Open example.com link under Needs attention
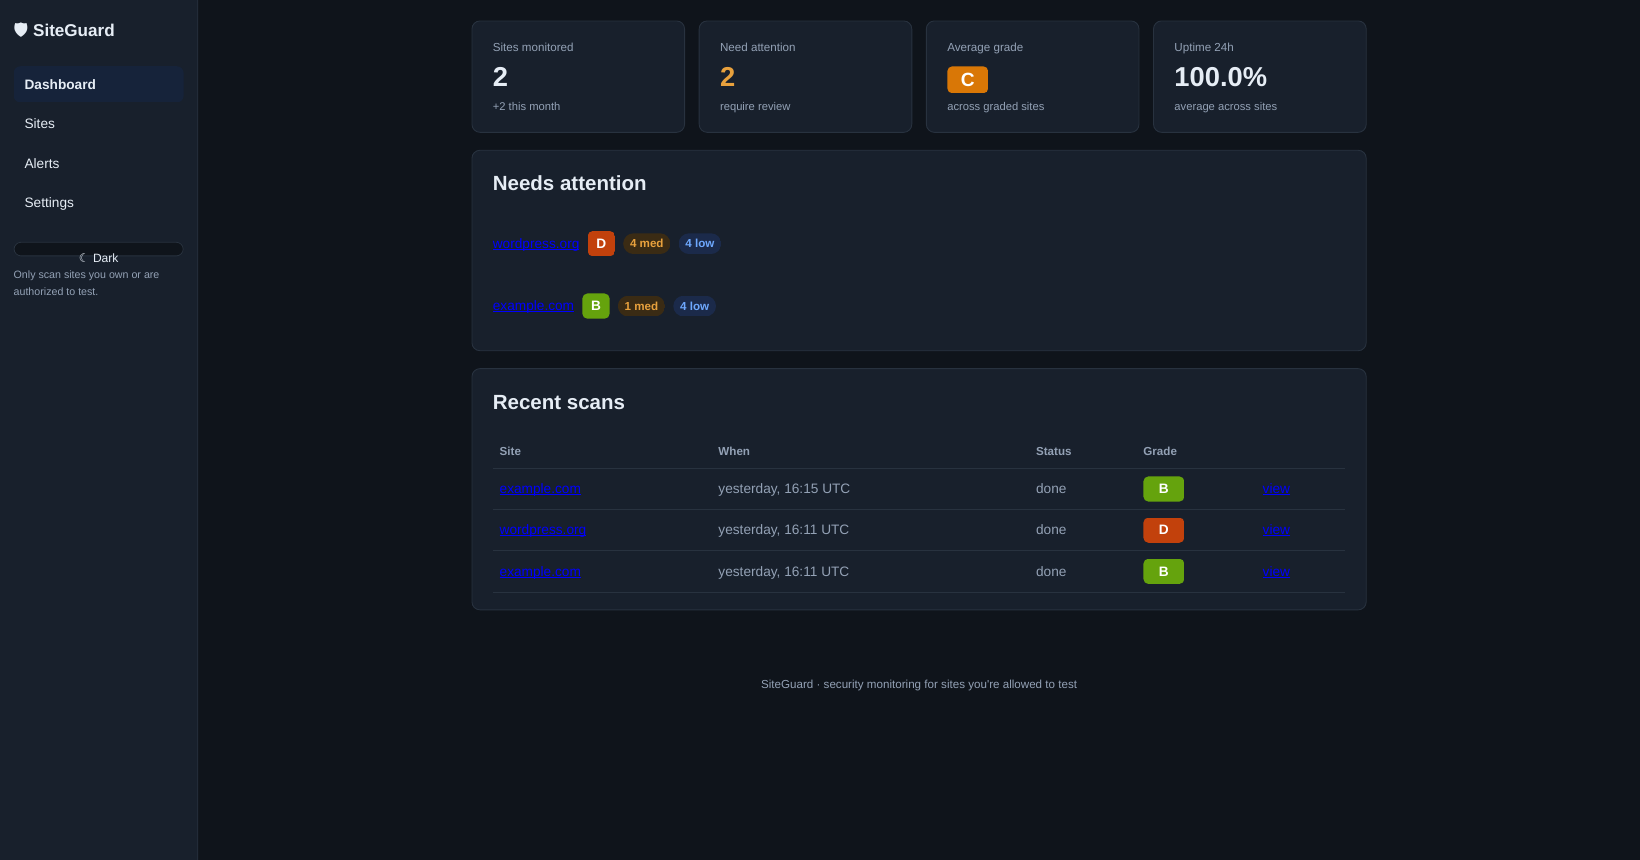Image resolution: width=1640 pixels, height=860 pixels. point(534,306)
